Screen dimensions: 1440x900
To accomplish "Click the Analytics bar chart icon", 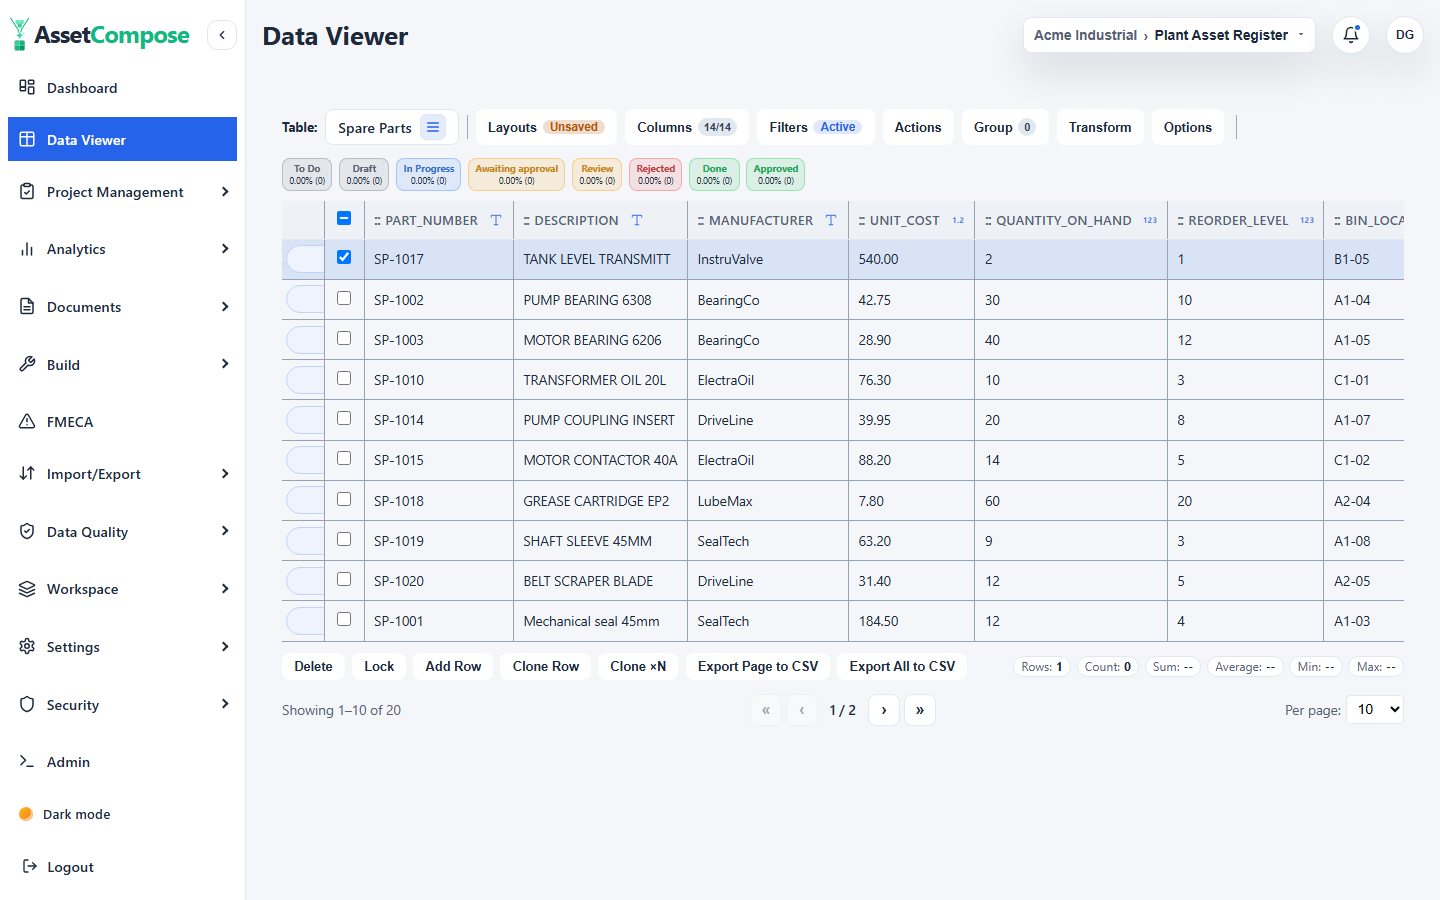I will pos(27,249).
